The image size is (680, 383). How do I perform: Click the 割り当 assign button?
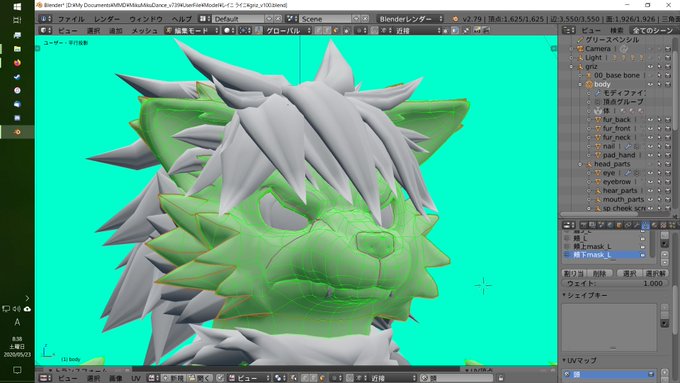[x=573, y=273]
